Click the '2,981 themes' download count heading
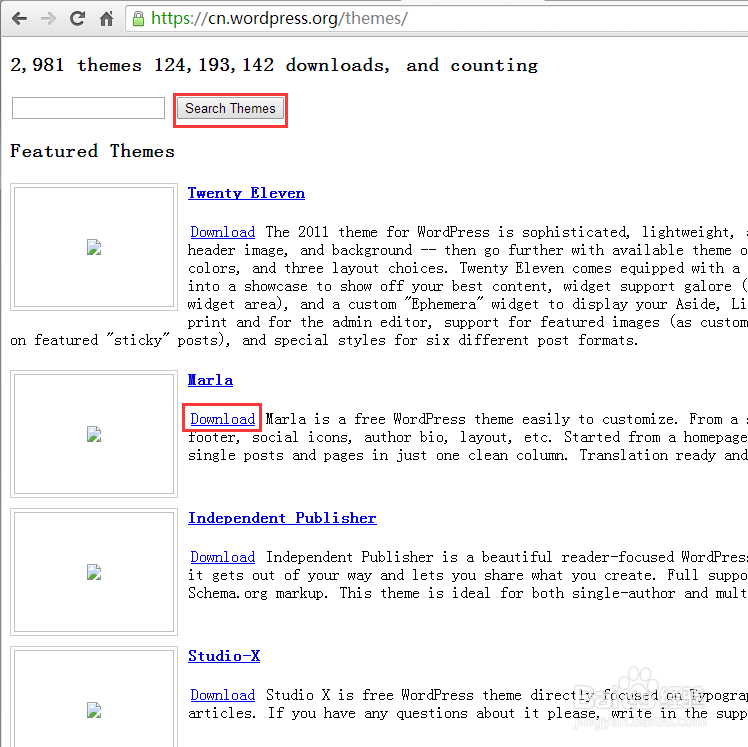 pos(274,65)
